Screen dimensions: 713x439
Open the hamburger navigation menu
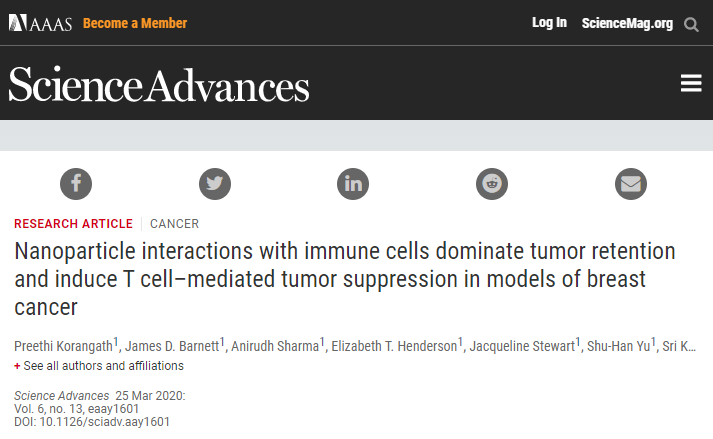(691, 83)
